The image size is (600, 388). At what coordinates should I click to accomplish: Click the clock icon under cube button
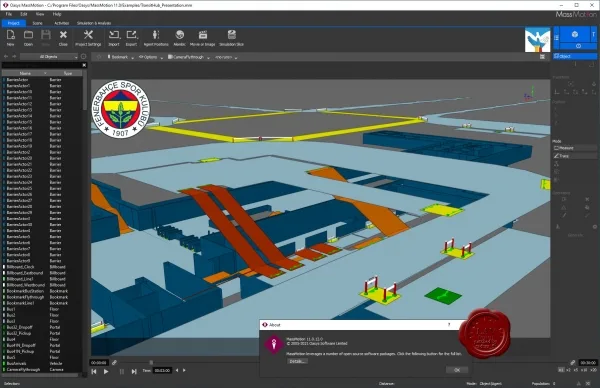(578, 46)
